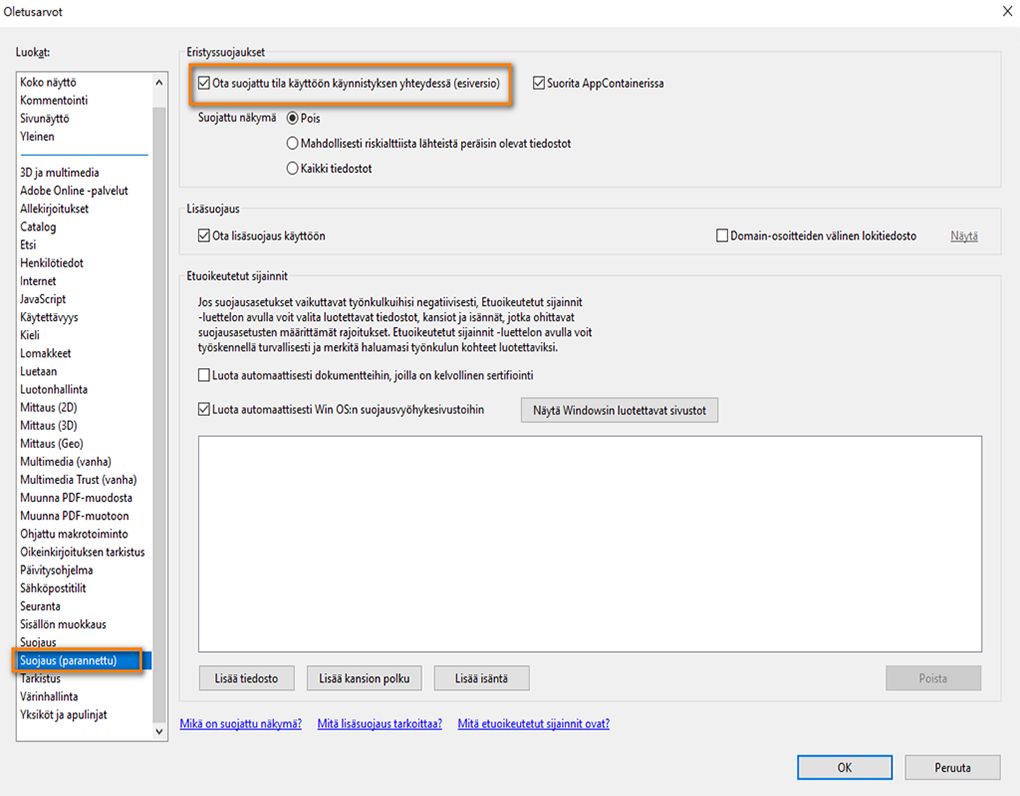Toggle 'Luota automaattisesti Win OS:n suojausvyöhykesivustoihin' checkbox
The height and width of the screenshot is (796, 1020).
204,410
